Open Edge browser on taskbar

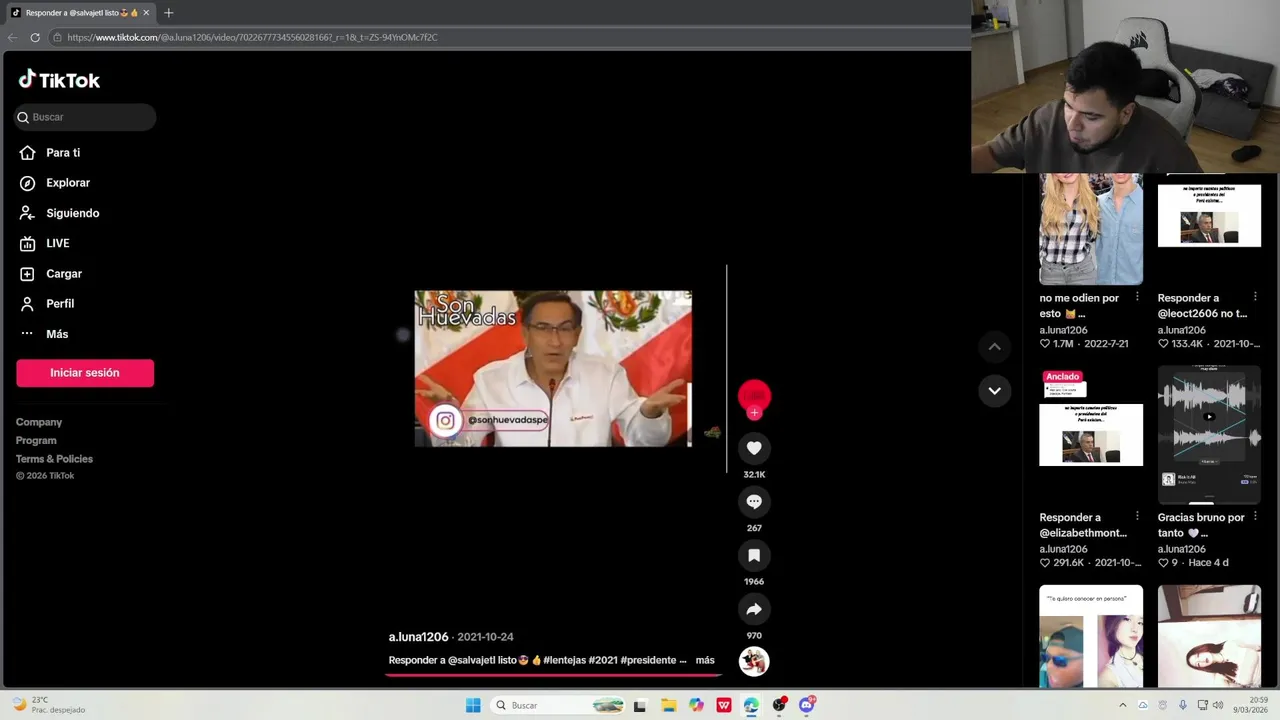pos(751,705)
